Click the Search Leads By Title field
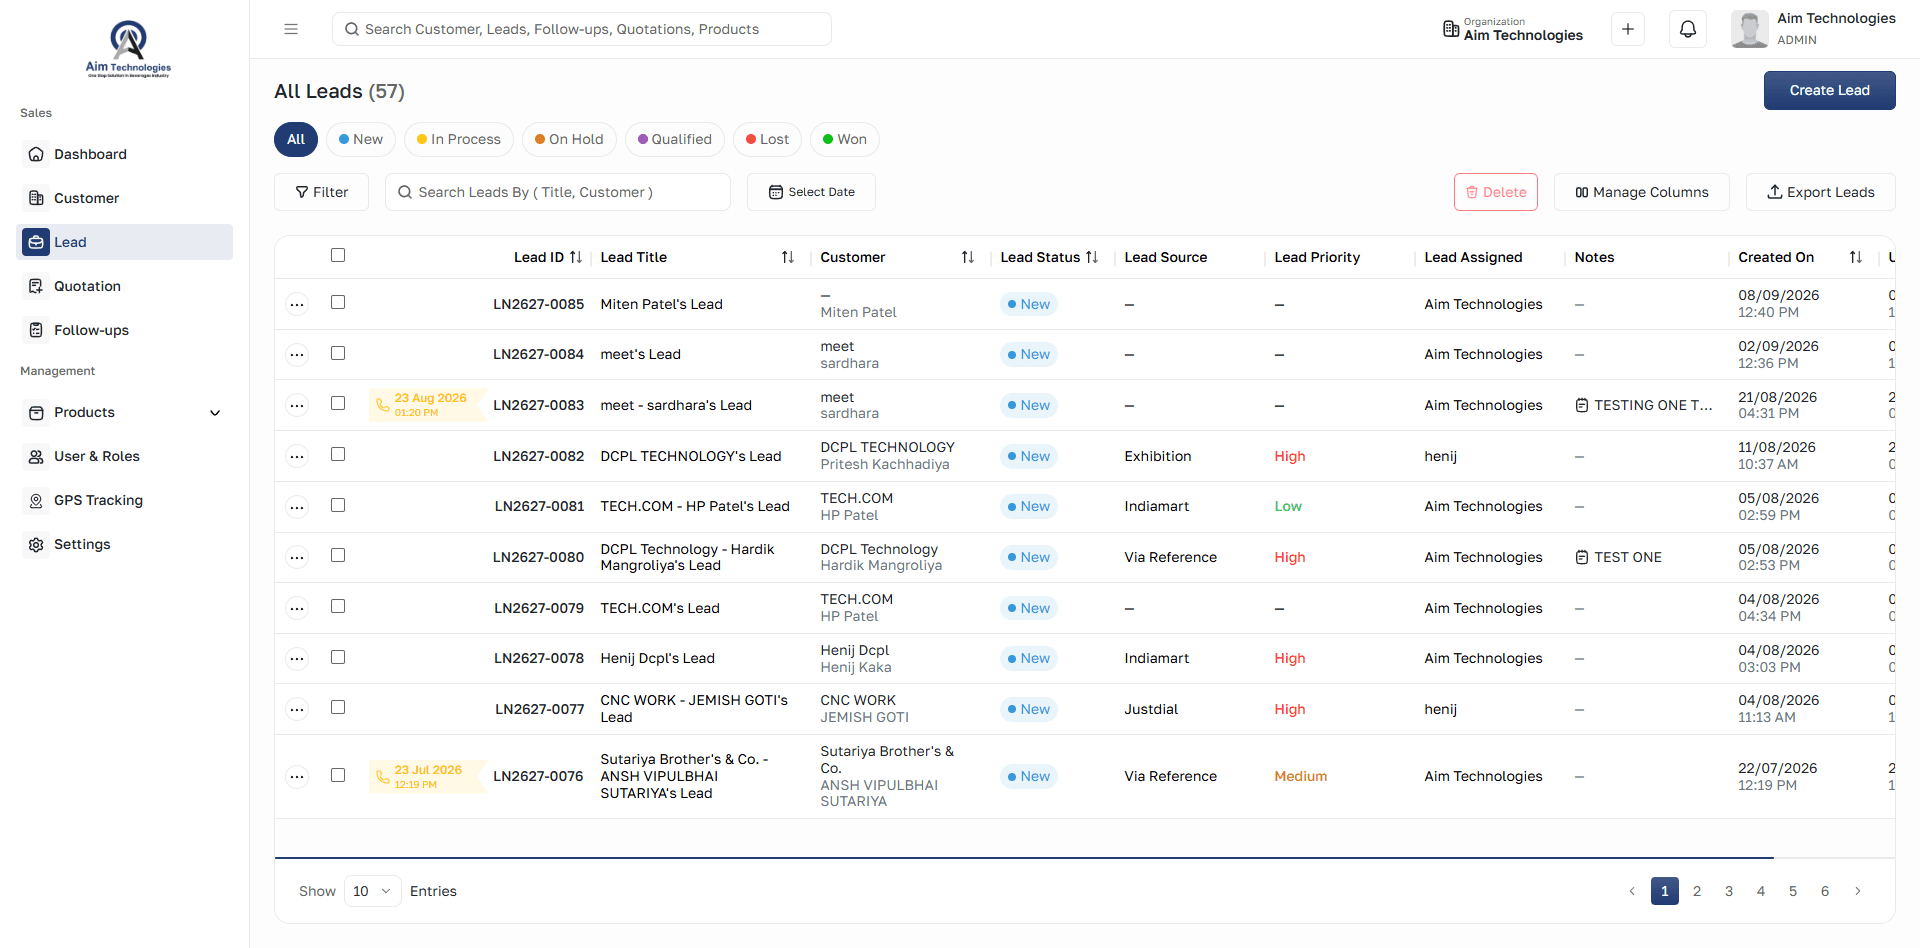1920x948 pixels. coord(558,192)
